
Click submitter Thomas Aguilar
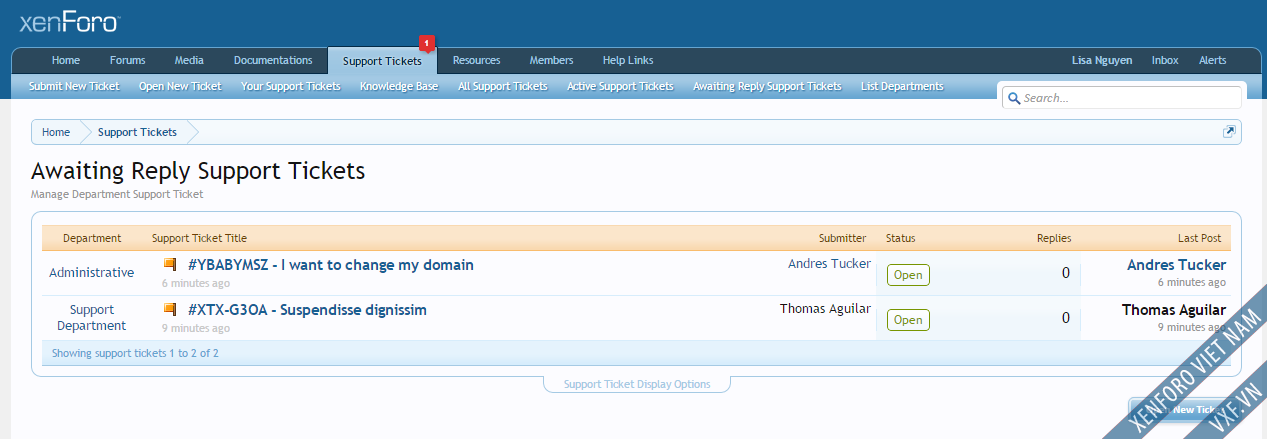pyautogui.click(x=825, y=309)
